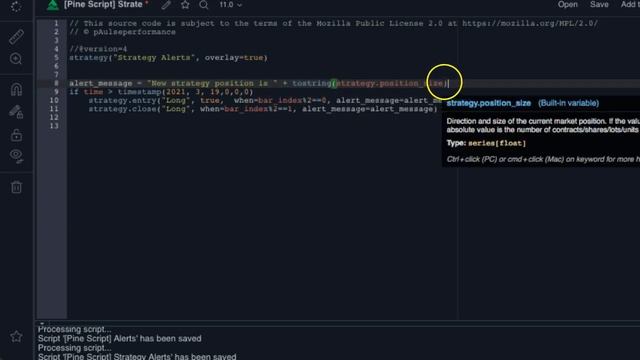Click the strategy.entry line of code
640x360 pixels.
click(x=264, y=100)
